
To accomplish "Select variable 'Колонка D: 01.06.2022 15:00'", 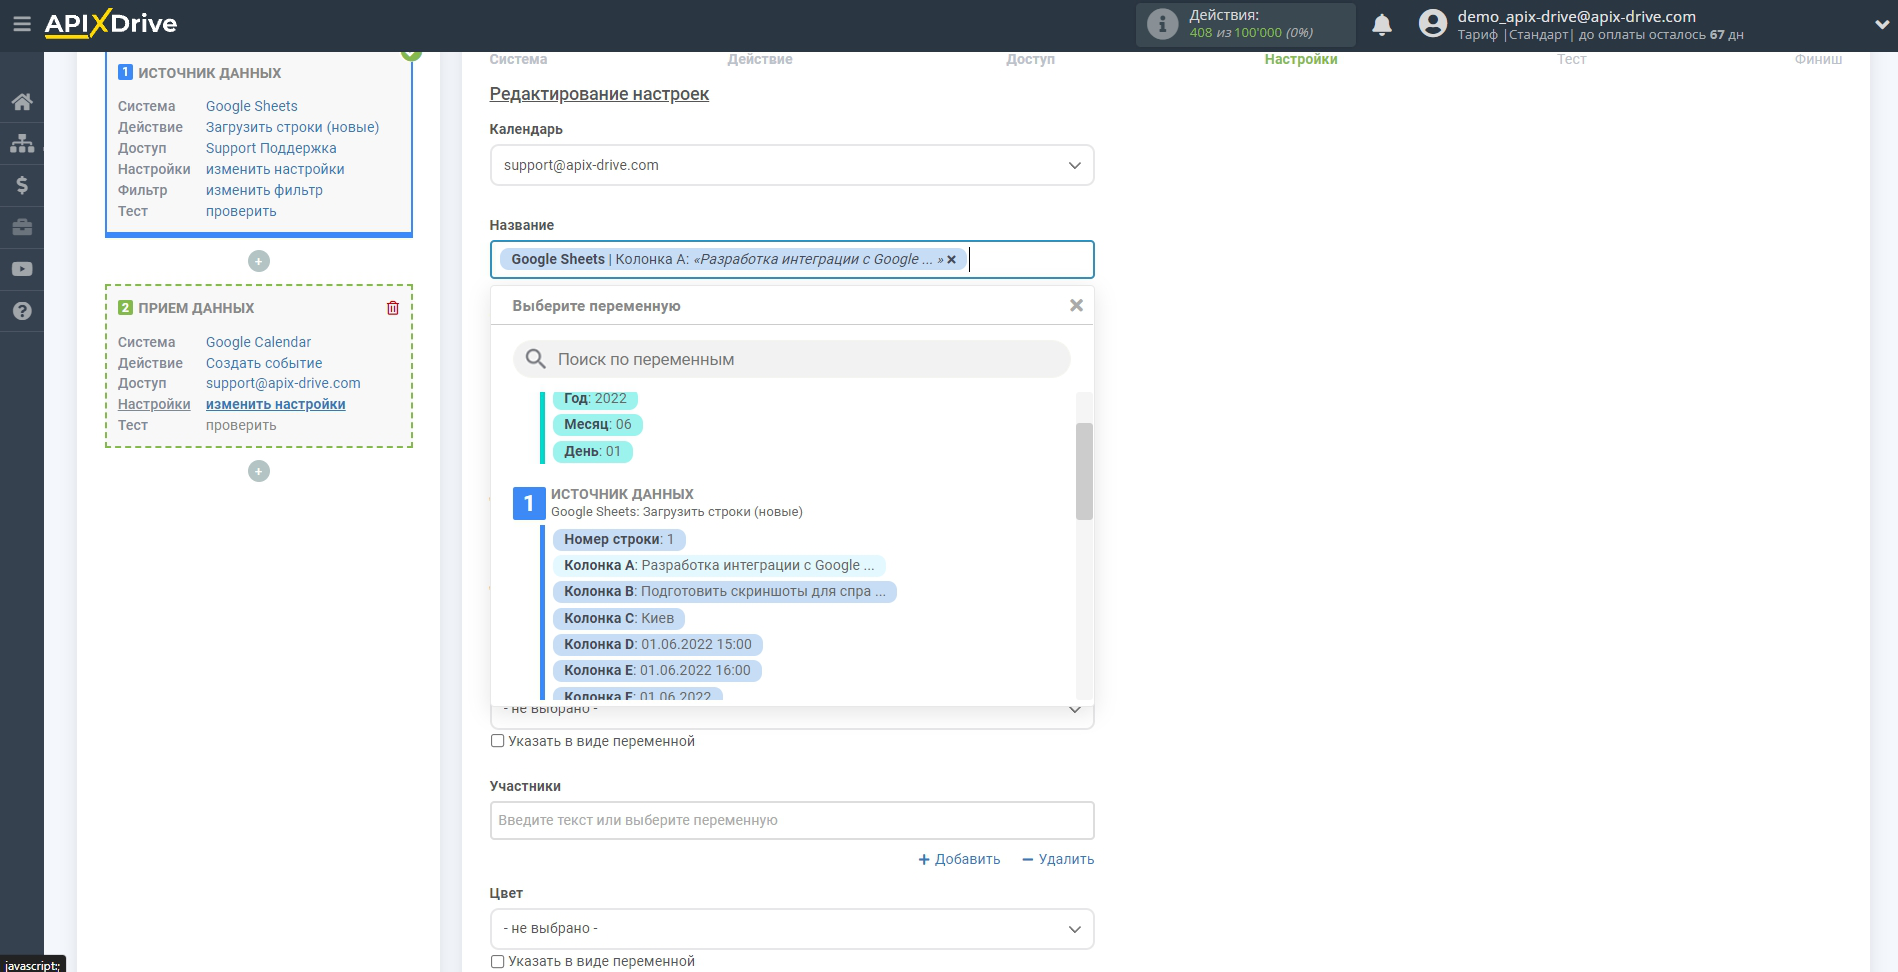I will (658, 644).
